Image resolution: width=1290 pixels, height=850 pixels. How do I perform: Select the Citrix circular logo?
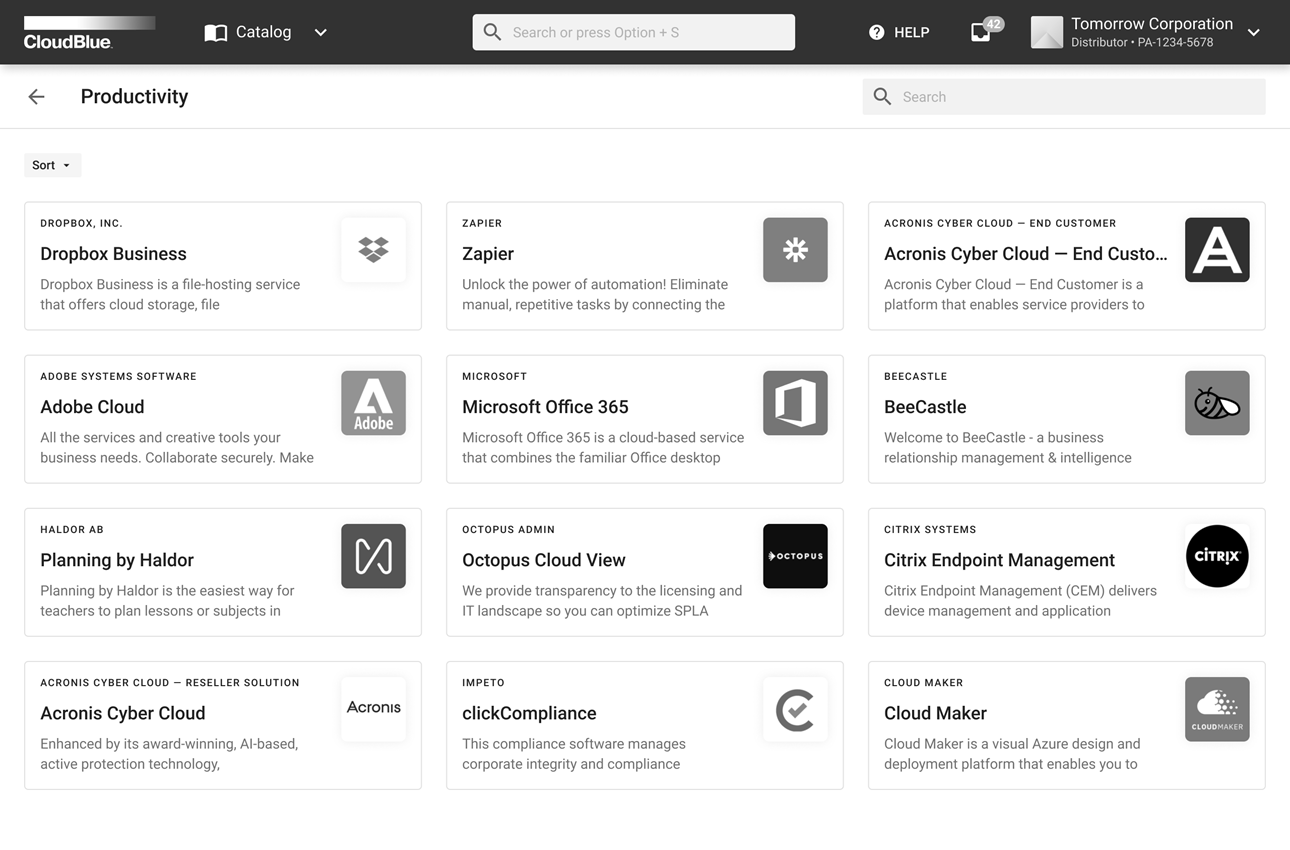[1217, 556]
